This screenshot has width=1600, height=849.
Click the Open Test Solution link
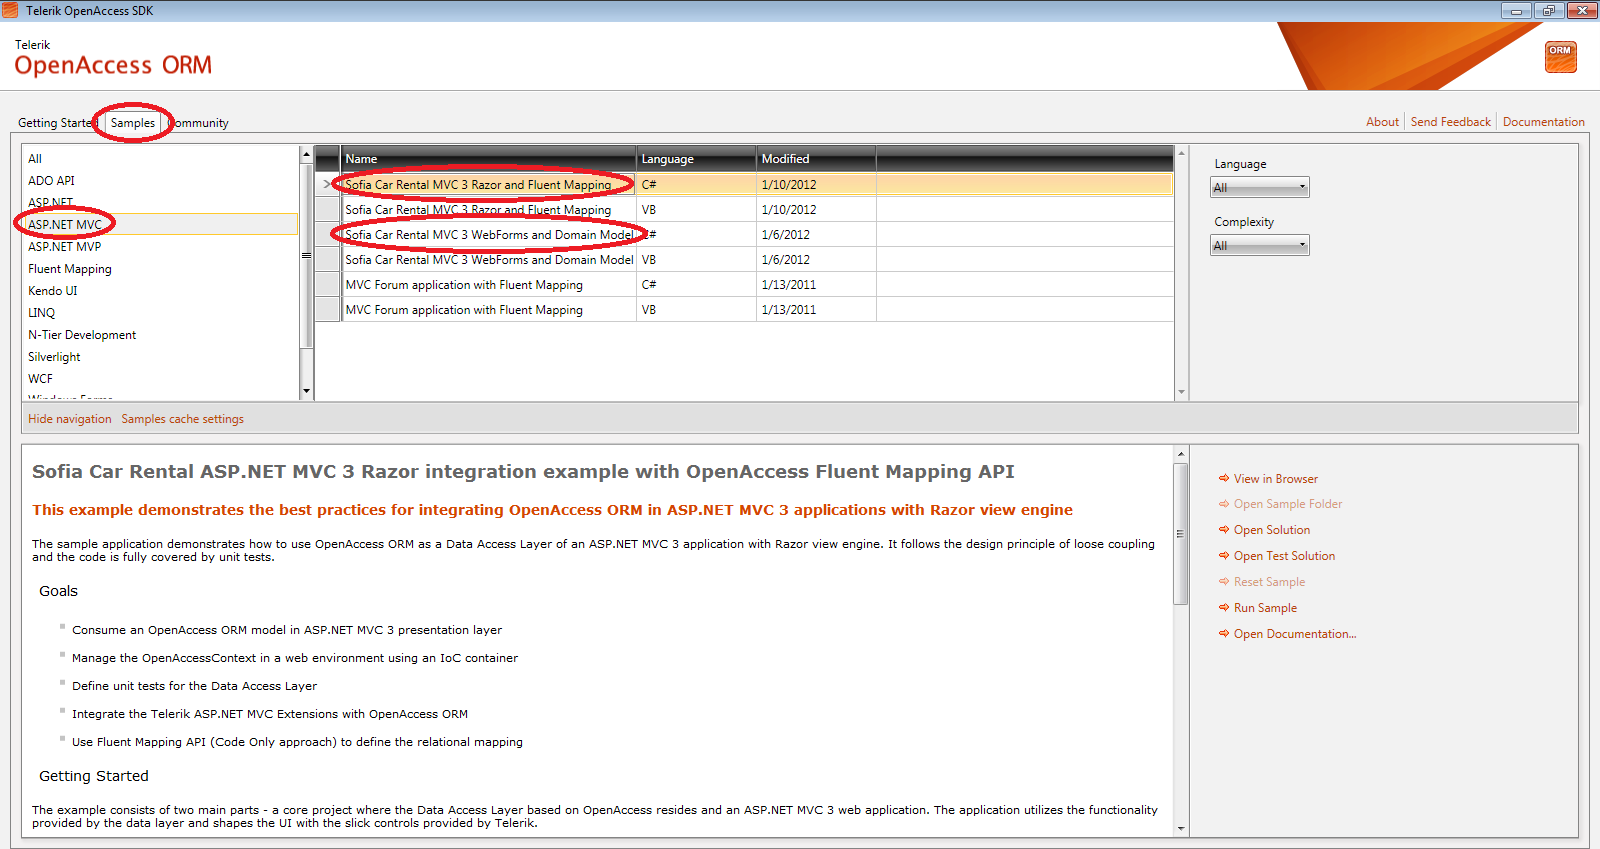[x=1284, y=556]
